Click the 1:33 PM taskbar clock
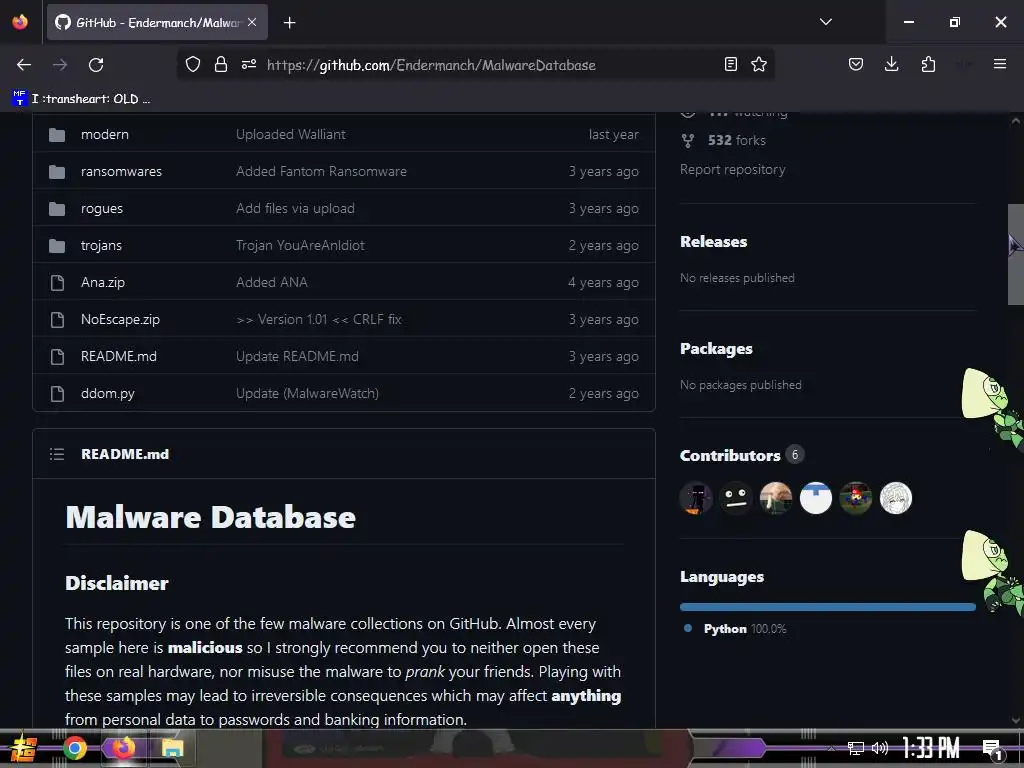This screenshot has height=768, width=1024. [931, 748]
